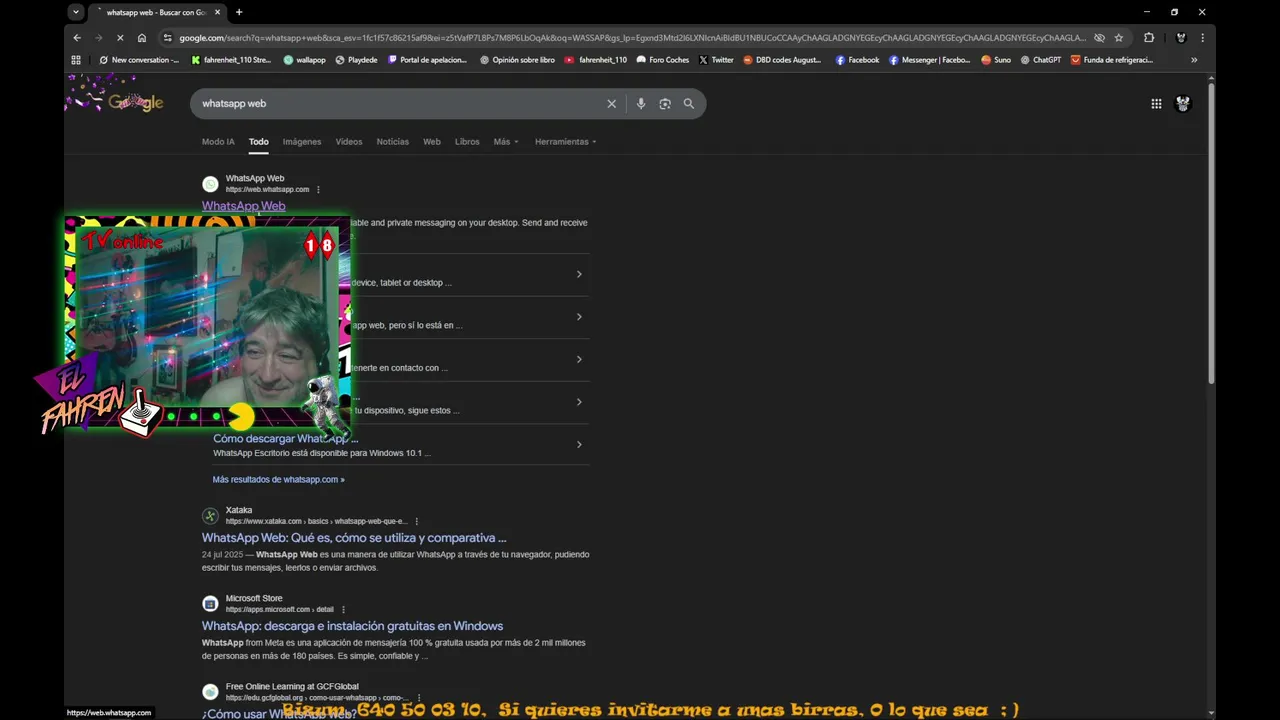Clear the search query with X

(x=612, y=103)
